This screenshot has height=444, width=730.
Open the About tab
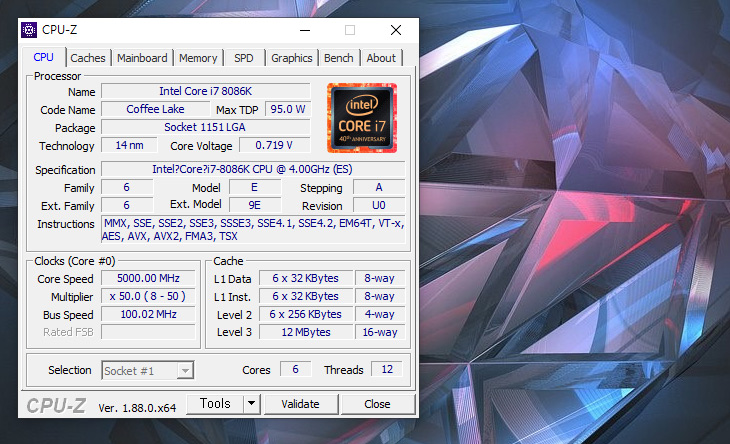381,58
